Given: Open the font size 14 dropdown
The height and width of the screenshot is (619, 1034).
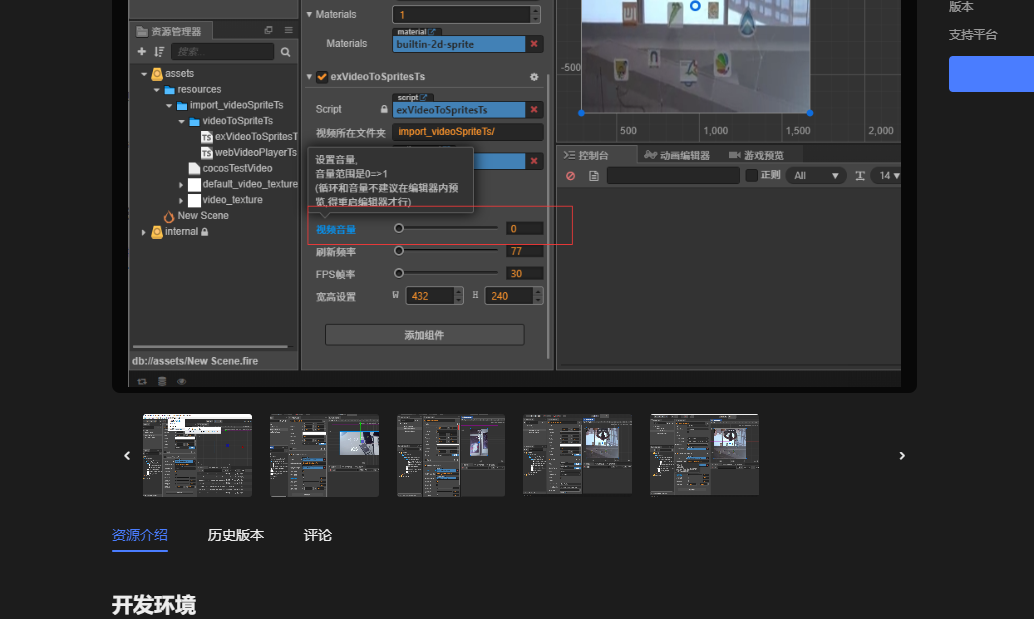Looking at the screenshot, I should click(888, 176).
